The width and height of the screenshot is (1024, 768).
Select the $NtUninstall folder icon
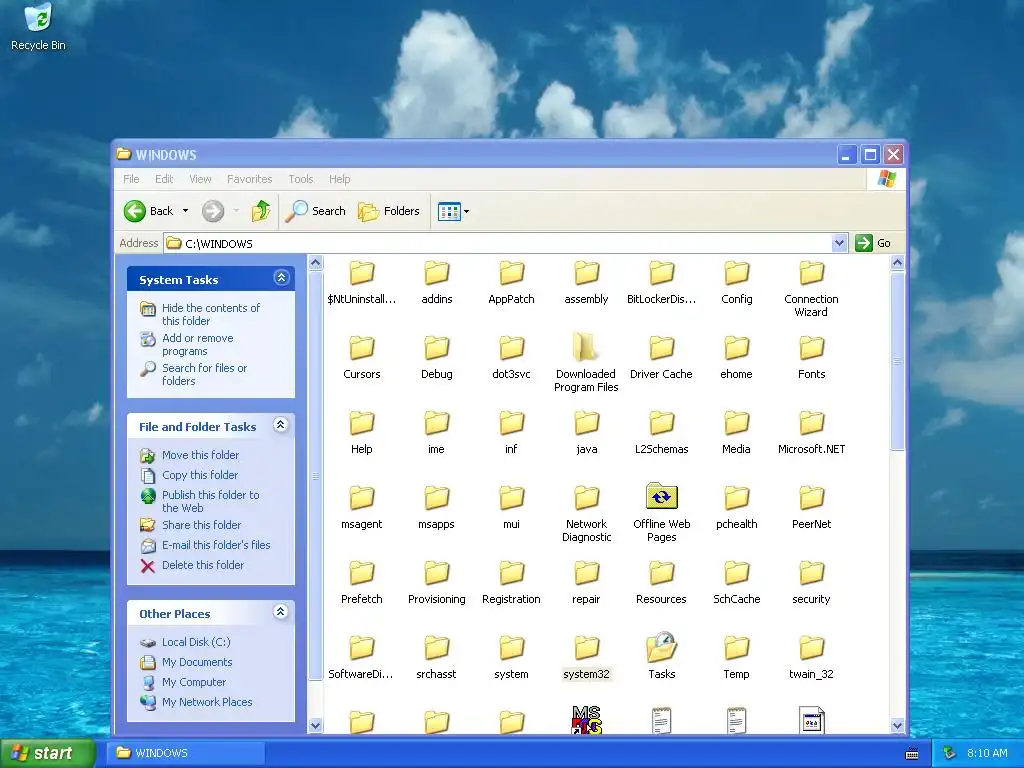[x=362, y=273]
